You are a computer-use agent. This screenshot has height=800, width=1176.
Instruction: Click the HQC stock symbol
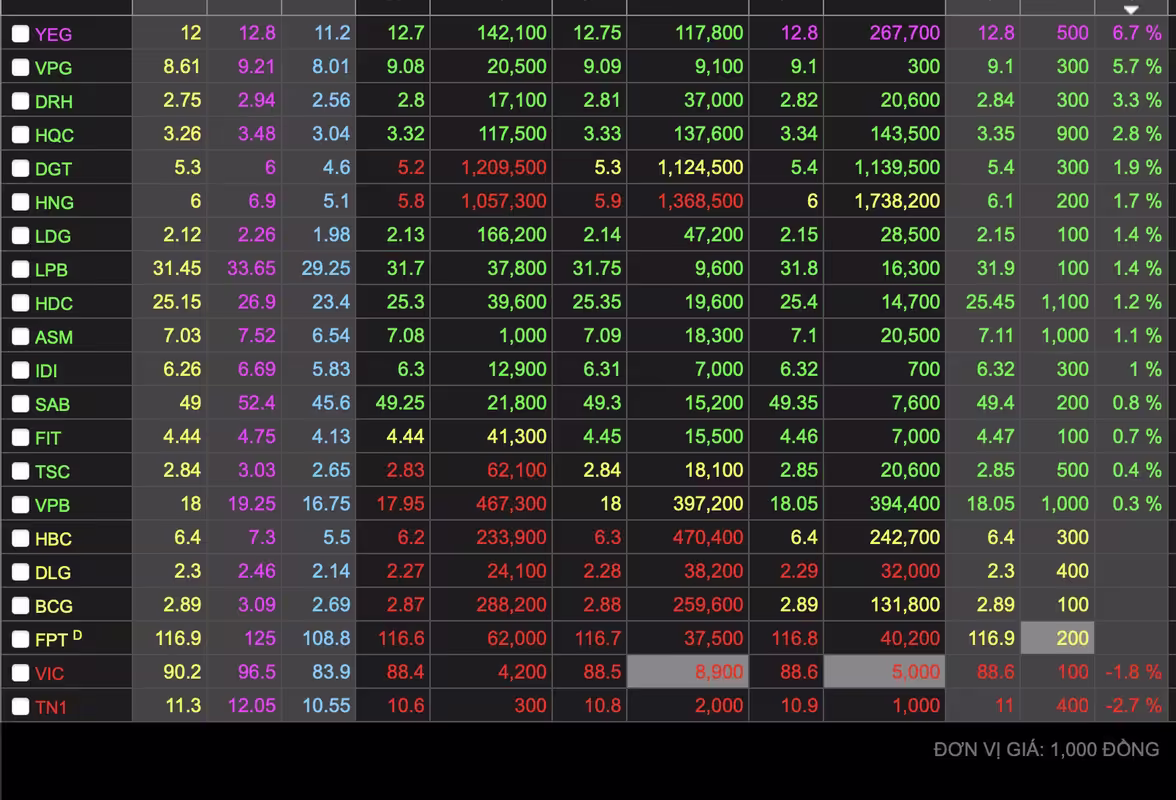point(54,136)
